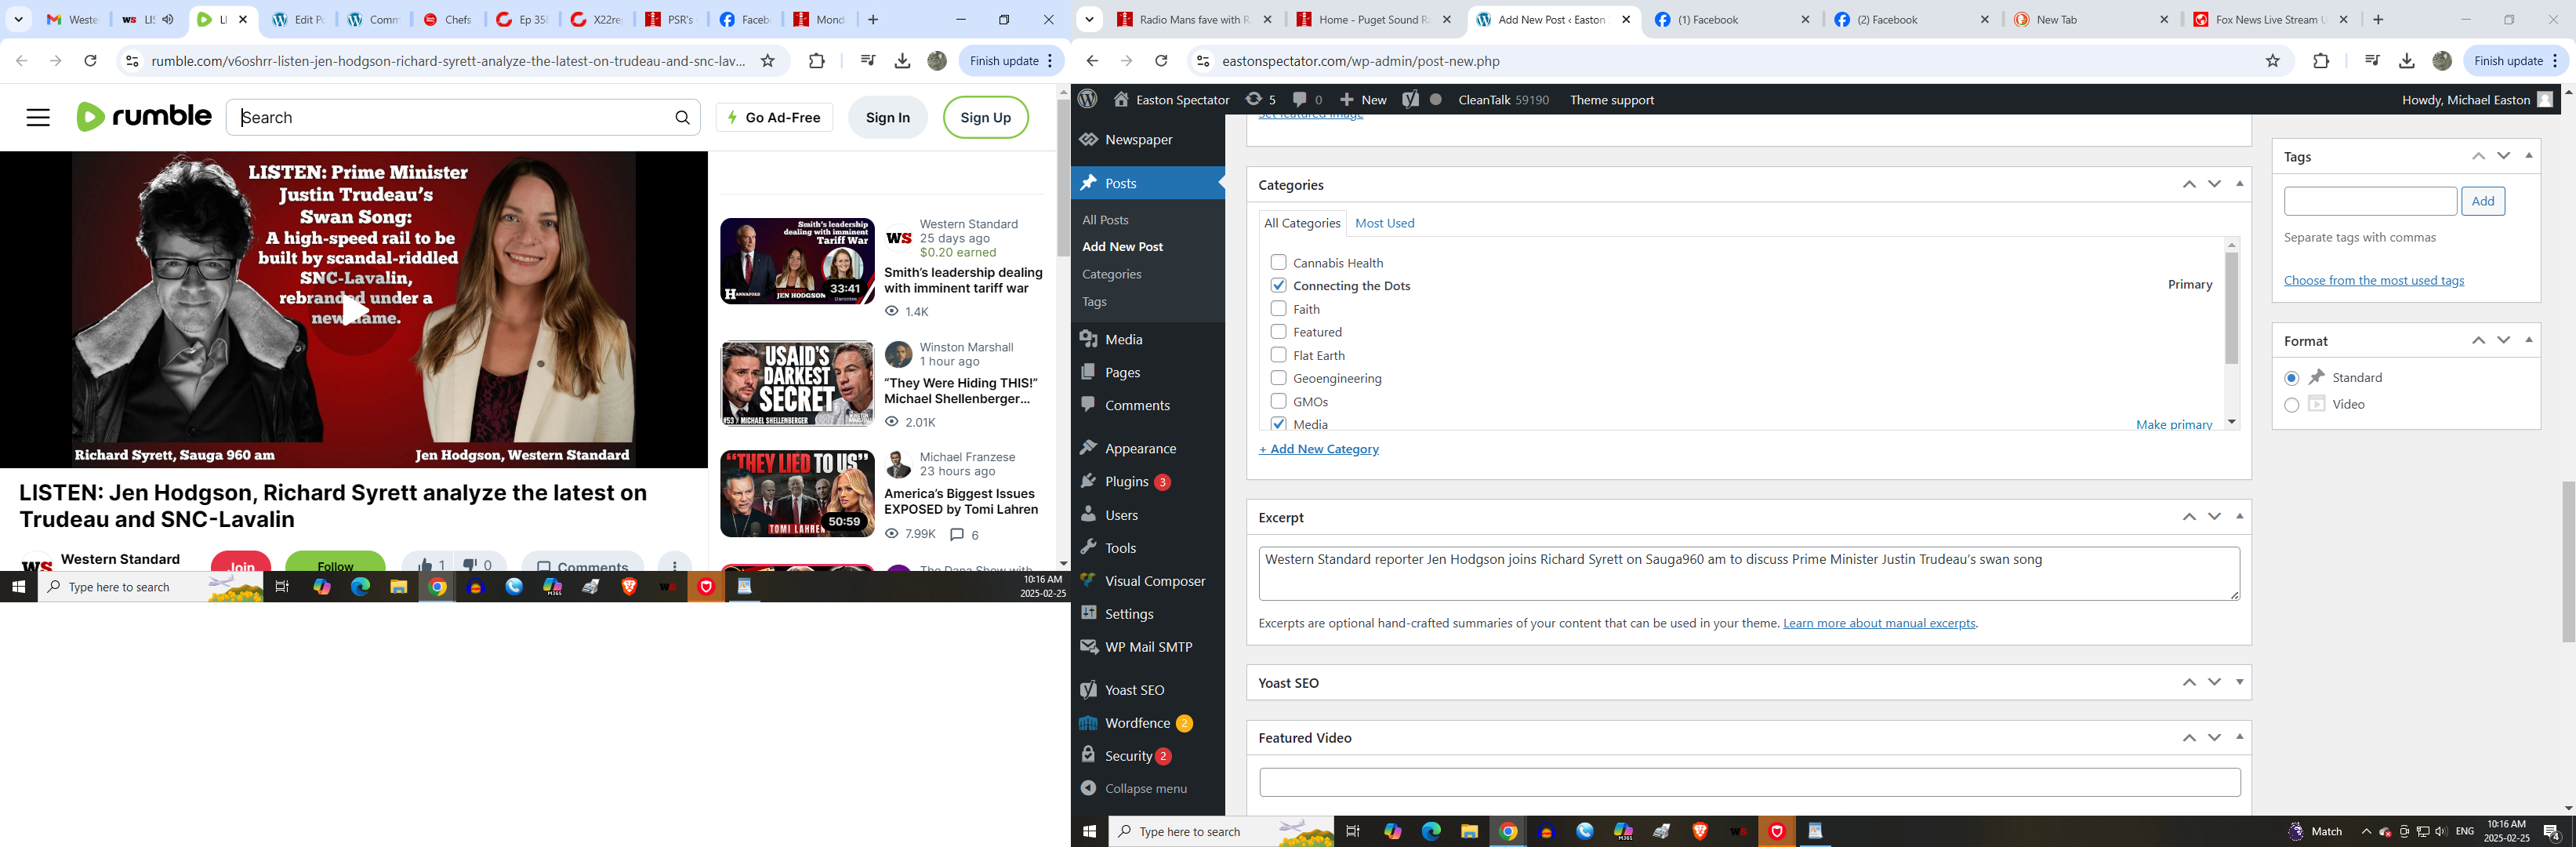
Task: Open Media in WordPress sidebar
Action: pos(1123,339)
